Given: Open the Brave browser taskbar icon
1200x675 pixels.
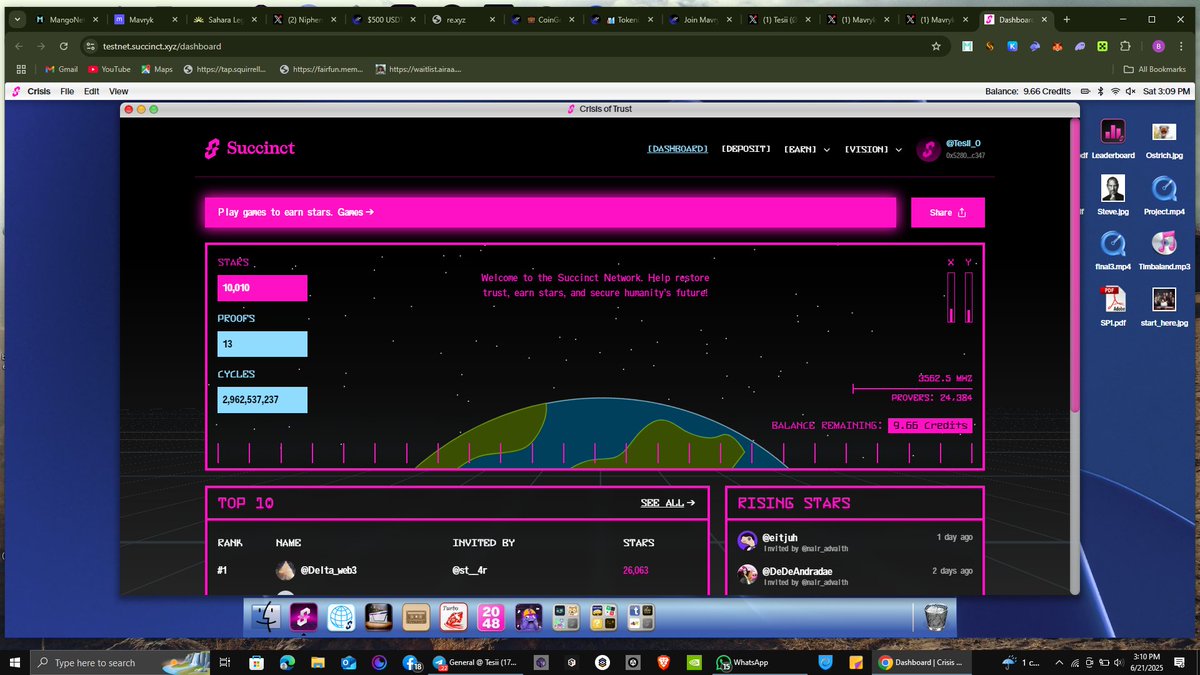Looking at the screenshot, I should point(664,662).
